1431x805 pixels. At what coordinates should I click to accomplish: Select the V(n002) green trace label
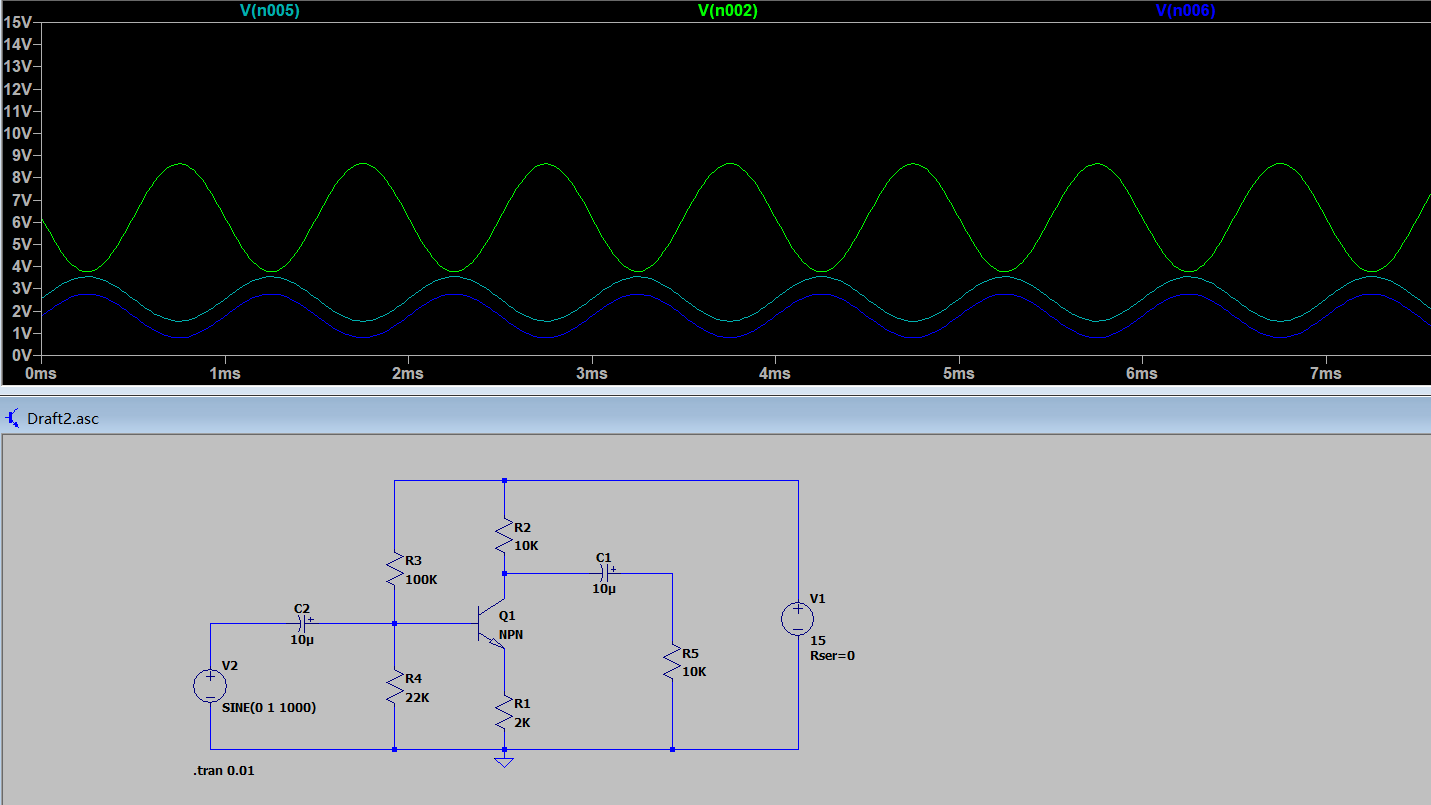click(727, 11)
